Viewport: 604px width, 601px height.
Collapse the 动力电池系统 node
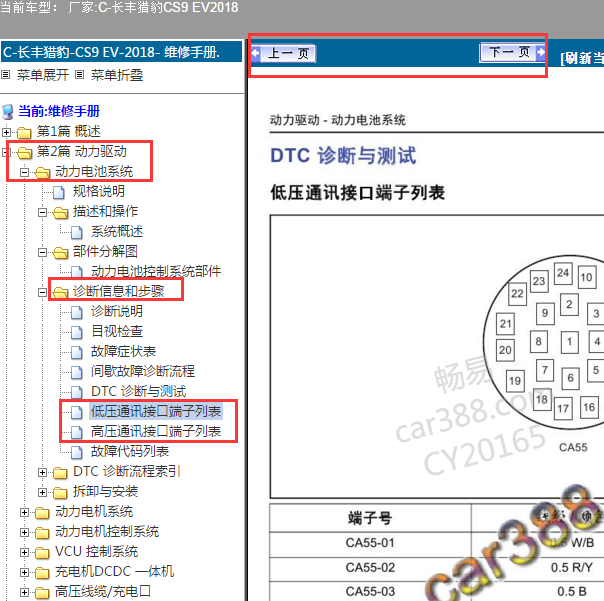click(x=24, y=172)
